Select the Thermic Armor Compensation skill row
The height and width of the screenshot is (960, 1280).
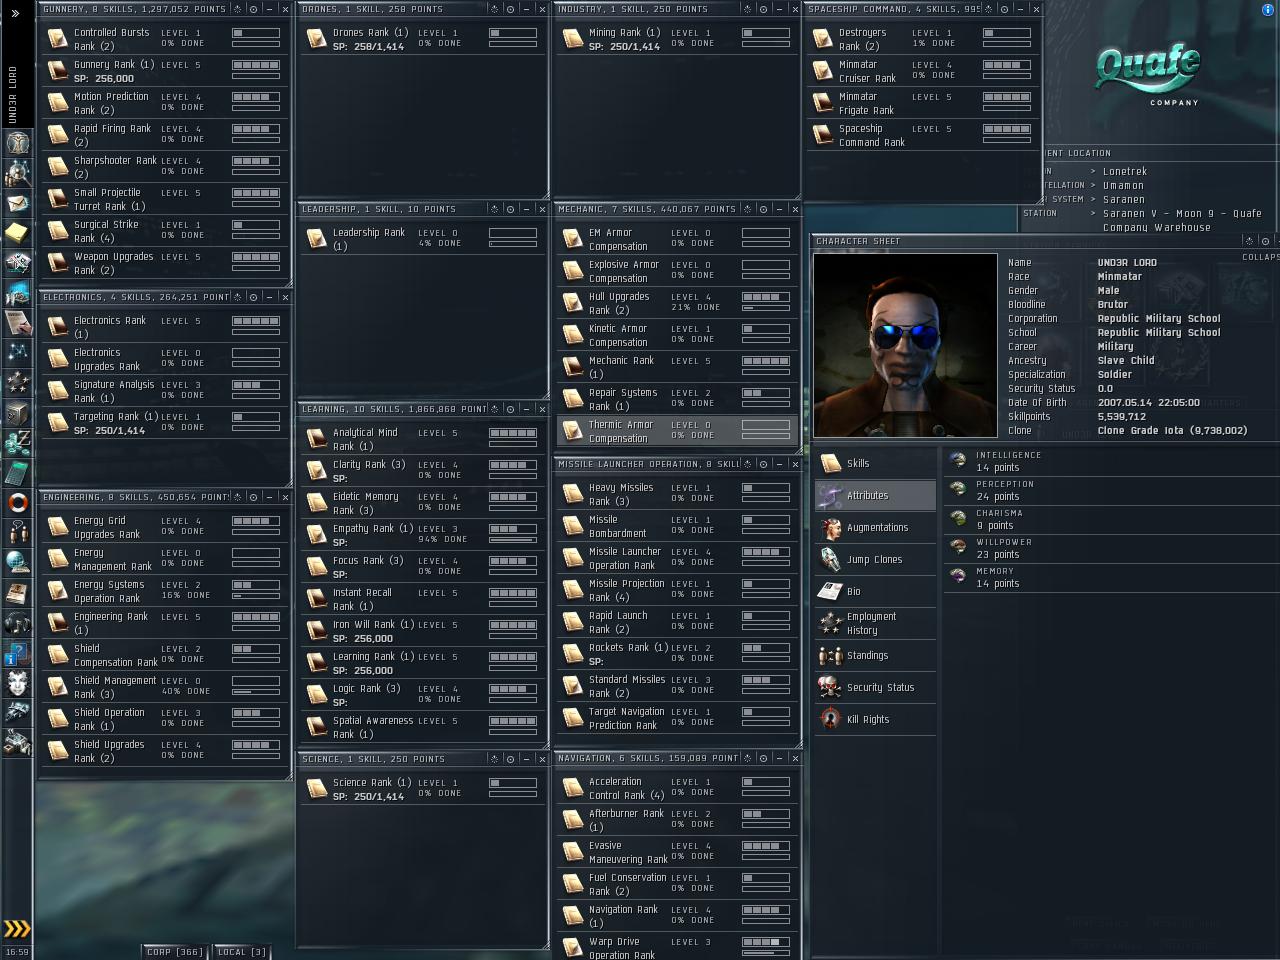click(x=677, y=431)
